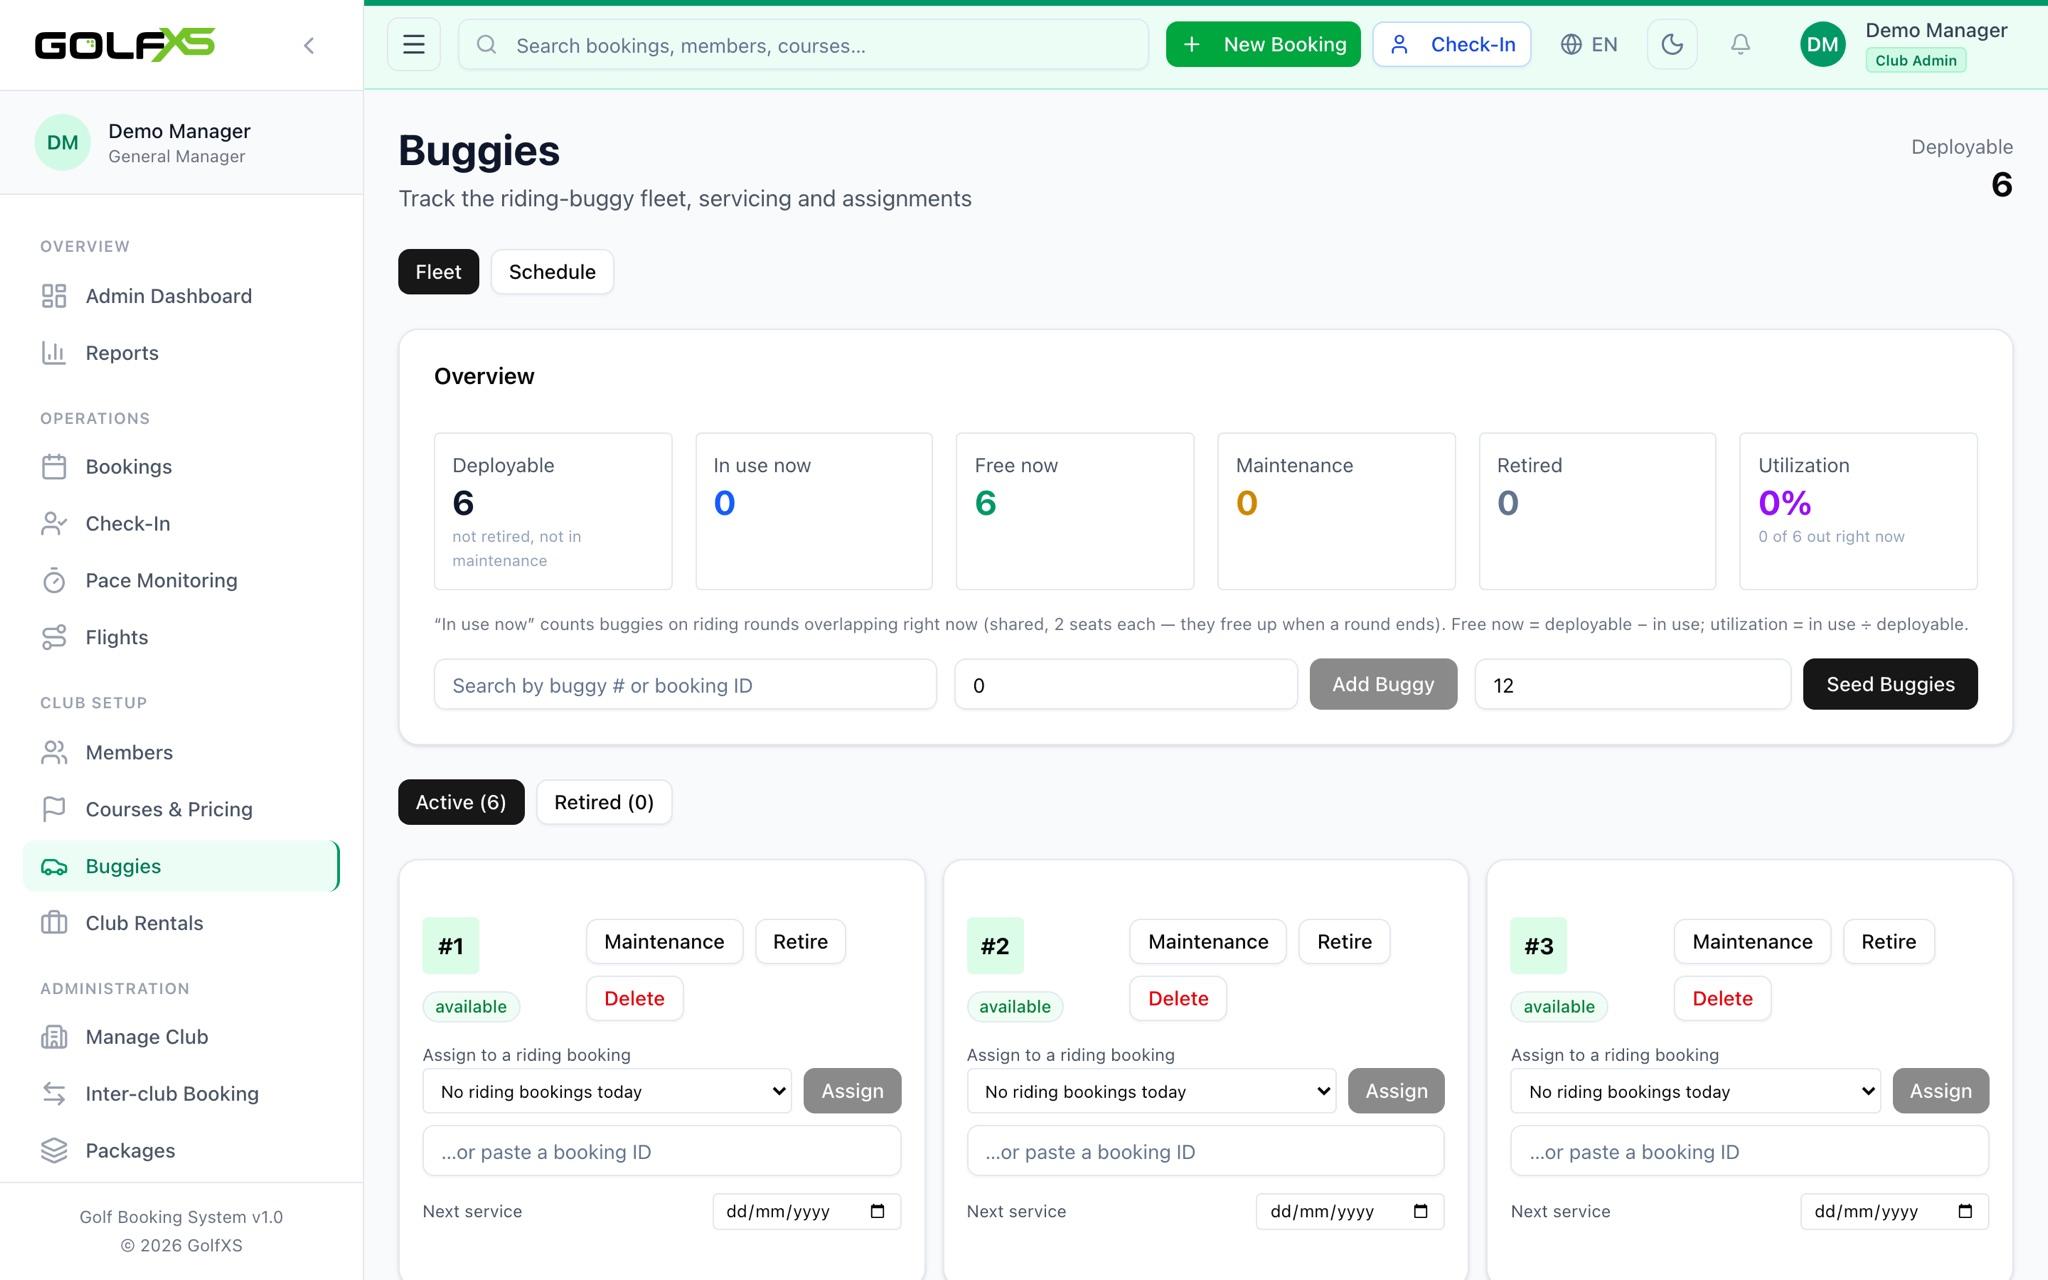Click the Bookings calendar icon
The height and width of the screenshot is (1280, 2048).
coord(54,467)
